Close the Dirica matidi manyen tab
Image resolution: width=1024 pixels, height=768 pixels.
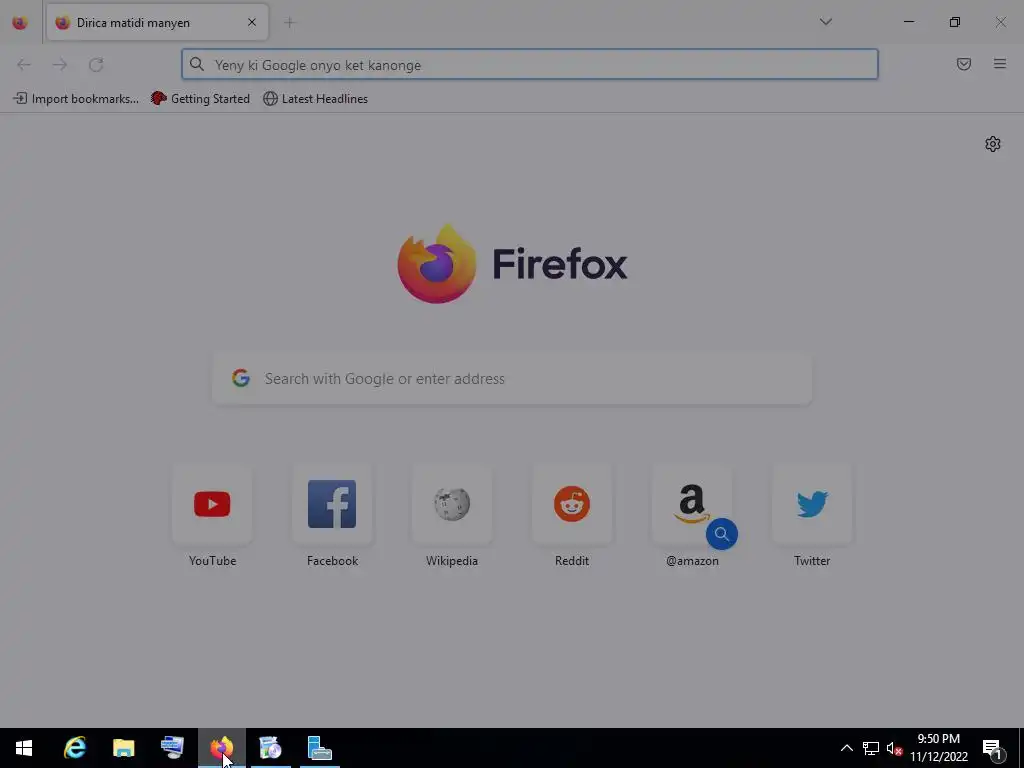[251, 23]
